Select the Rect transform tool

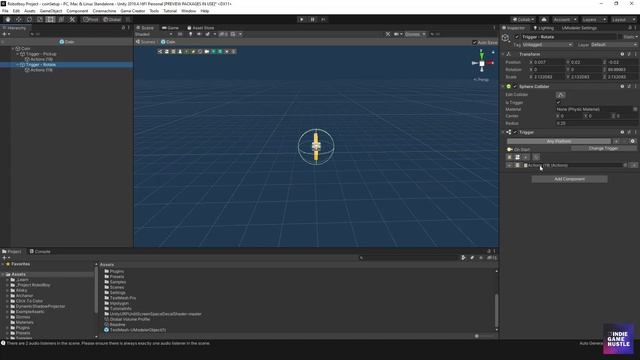[50, 20]
